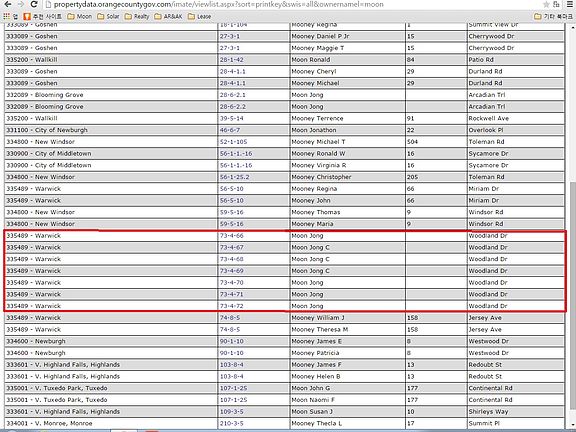Viewport: 576px width, 432px height.
Task: Select the owner name Moon Susan J
Action: (312, 411)
